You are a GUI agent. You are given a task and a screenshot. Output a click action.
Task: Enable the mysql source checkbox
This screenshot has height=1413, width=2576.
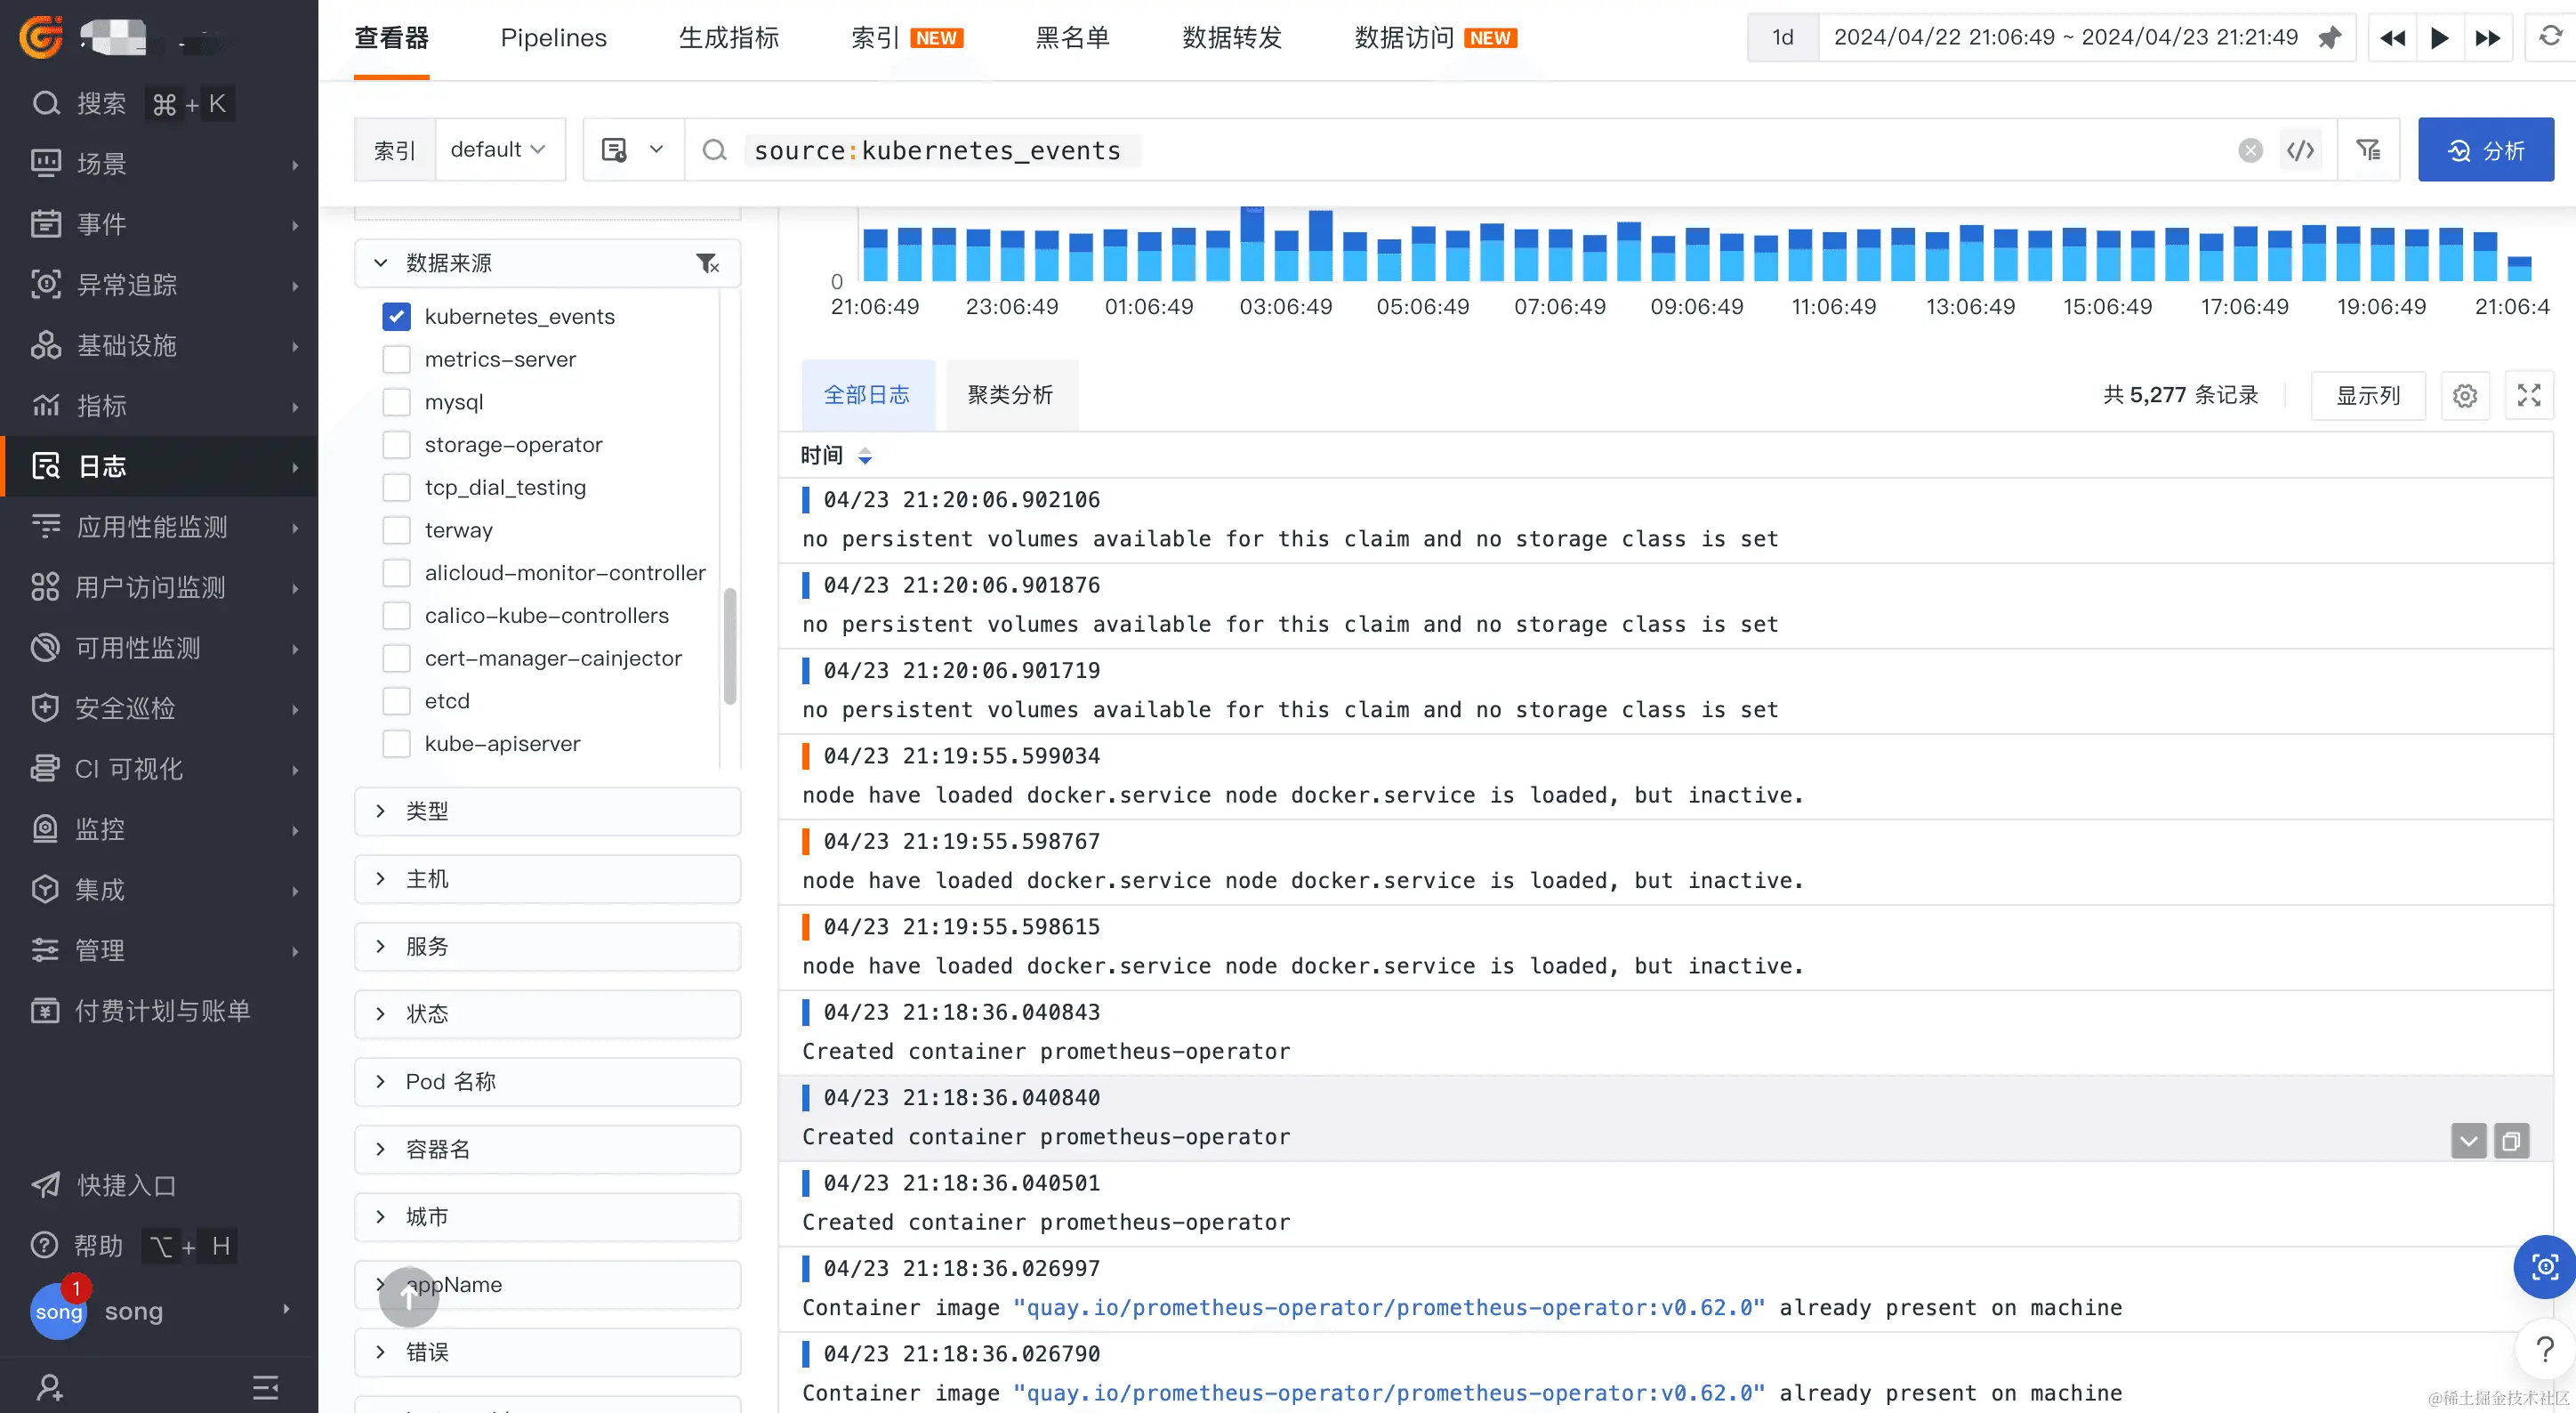[x=397, y=402]
